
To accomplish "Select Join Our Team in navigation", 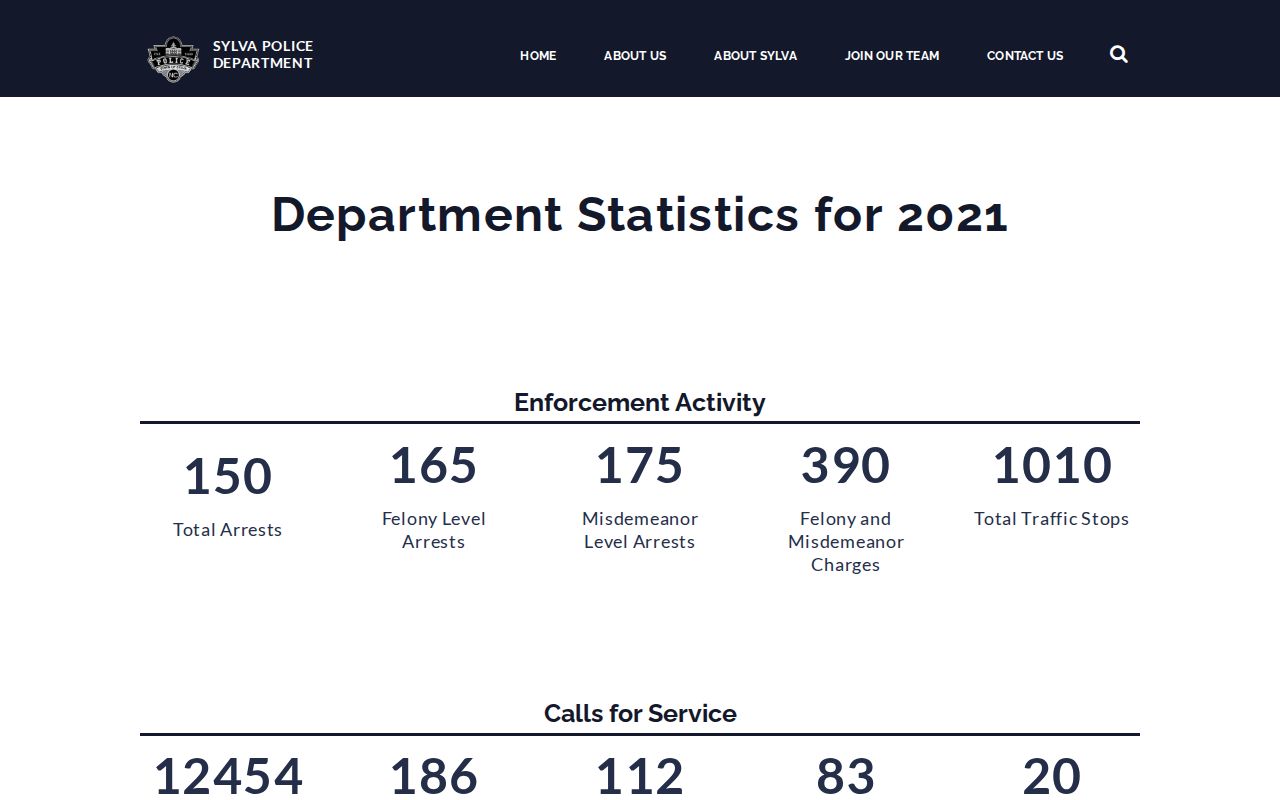I will [892, 55].
